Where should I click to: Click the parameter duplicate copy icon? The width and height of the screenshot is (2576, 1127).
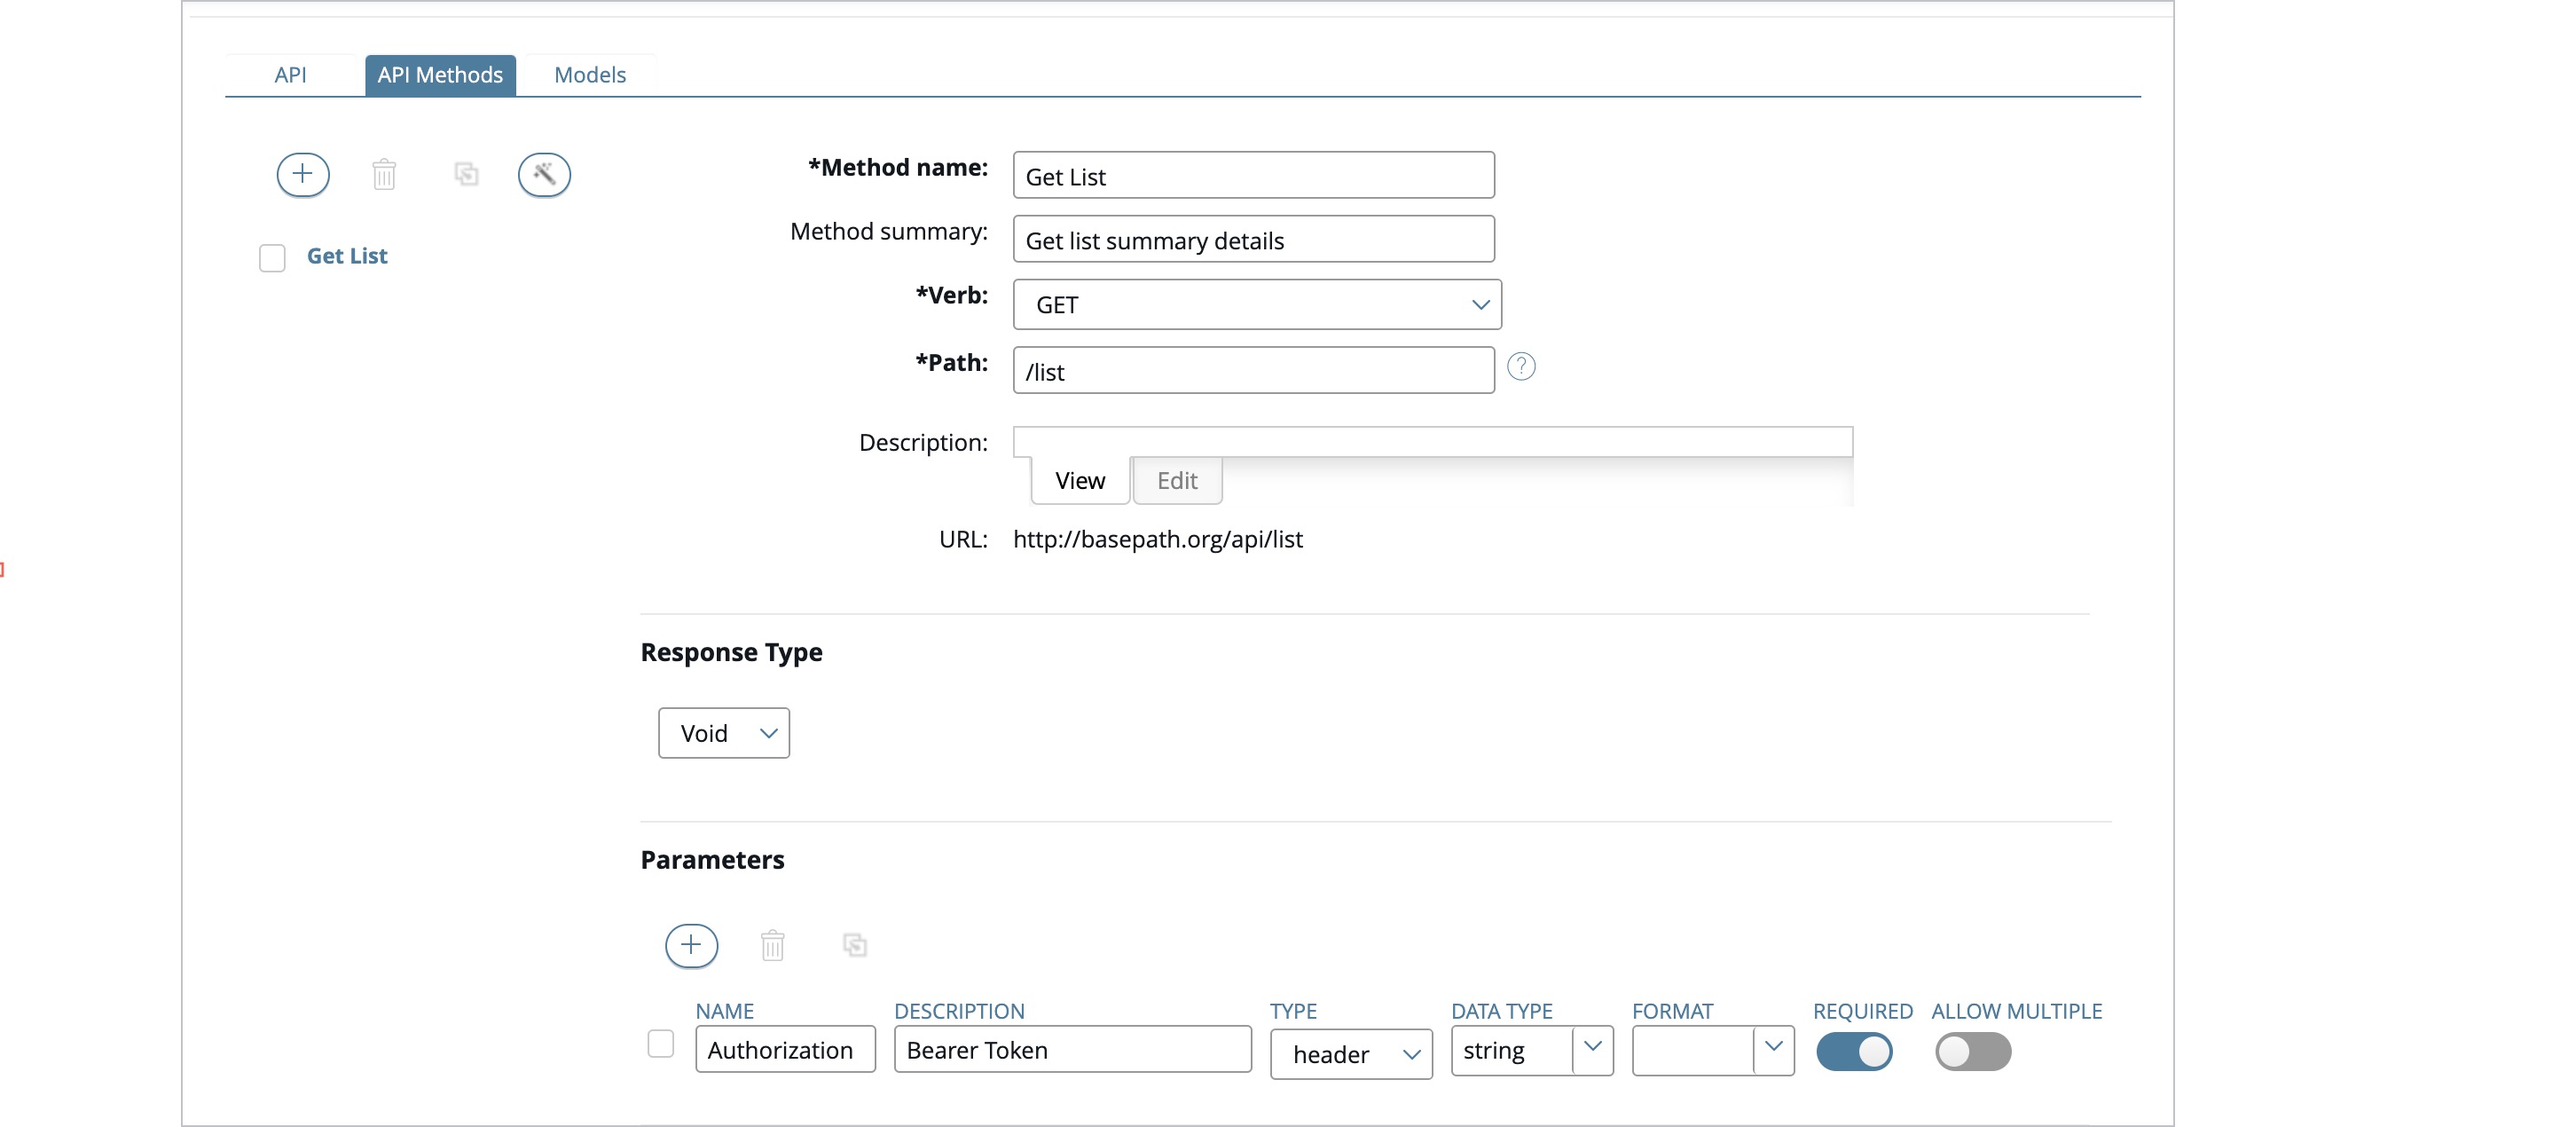coord(854,945)
